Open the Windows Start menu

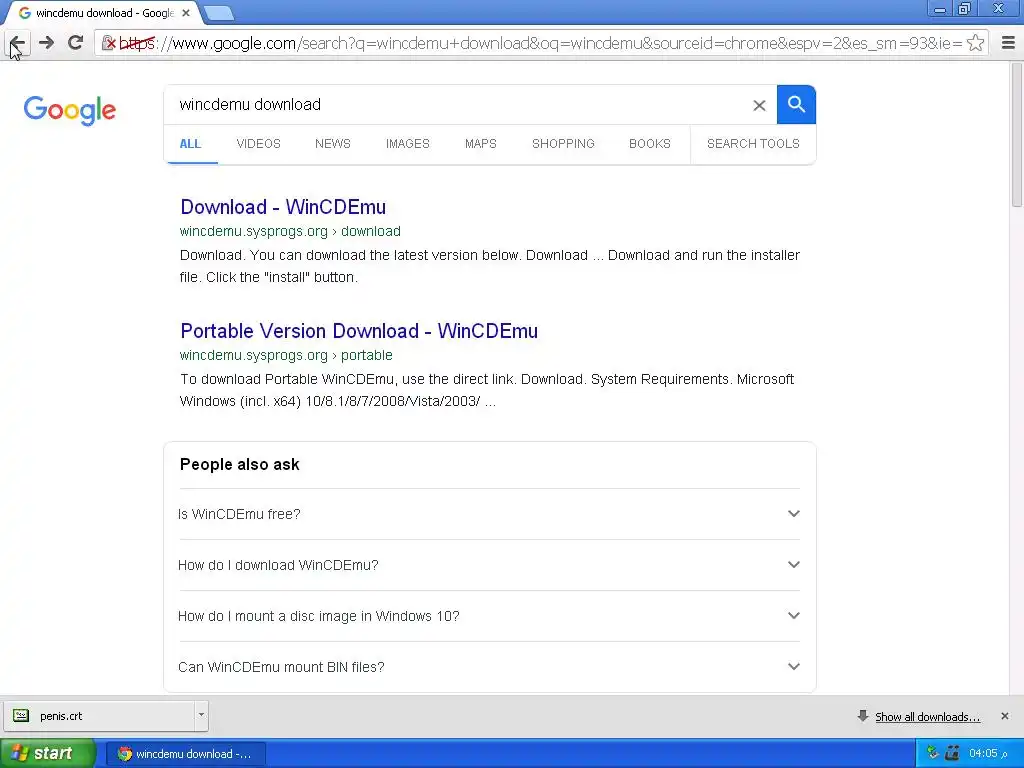pyautogui.click(x=47, y=754)
